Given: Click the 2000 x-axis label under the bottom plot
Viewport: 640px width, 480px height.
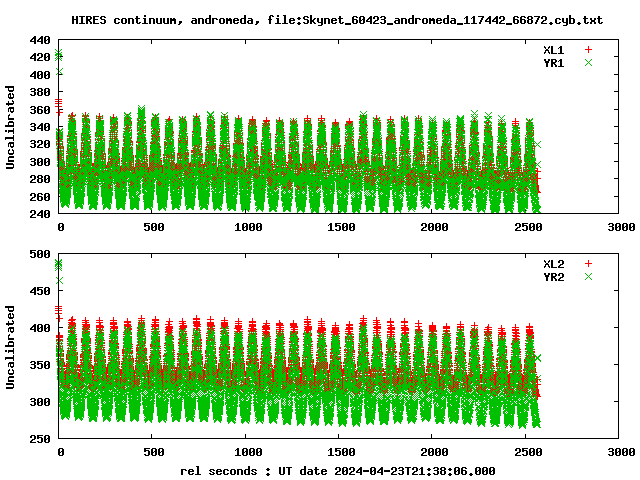Looking at the screenshot, I should [x=434, y=452].
